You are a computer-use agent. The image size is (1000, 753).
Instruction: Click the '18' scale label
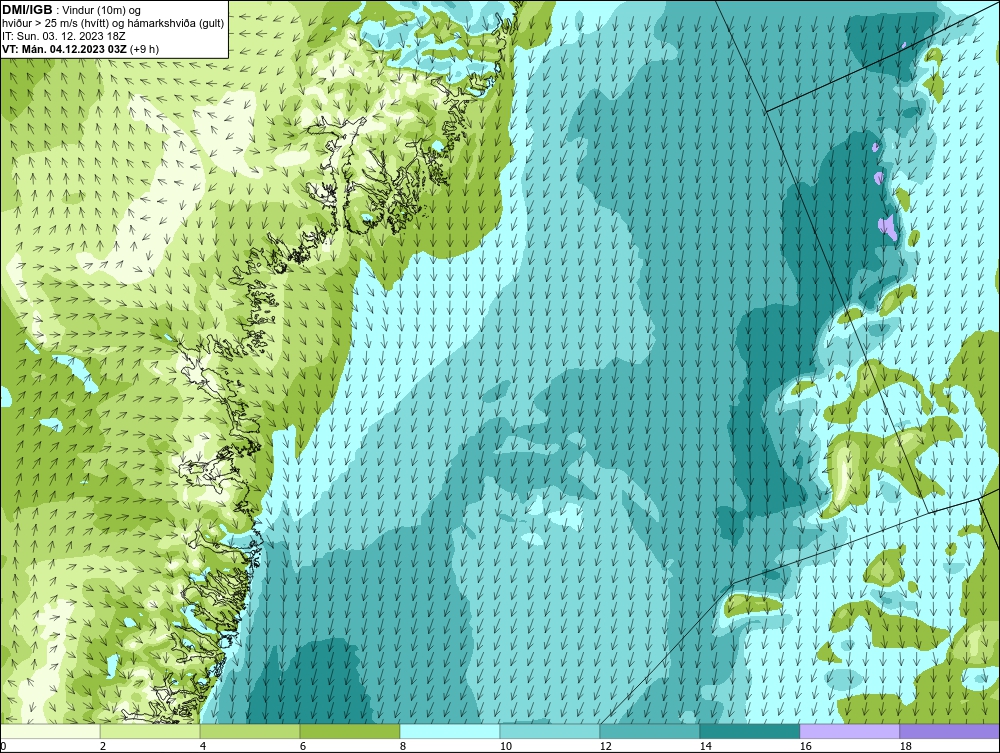pyautogui.click(x=906, y=746)
